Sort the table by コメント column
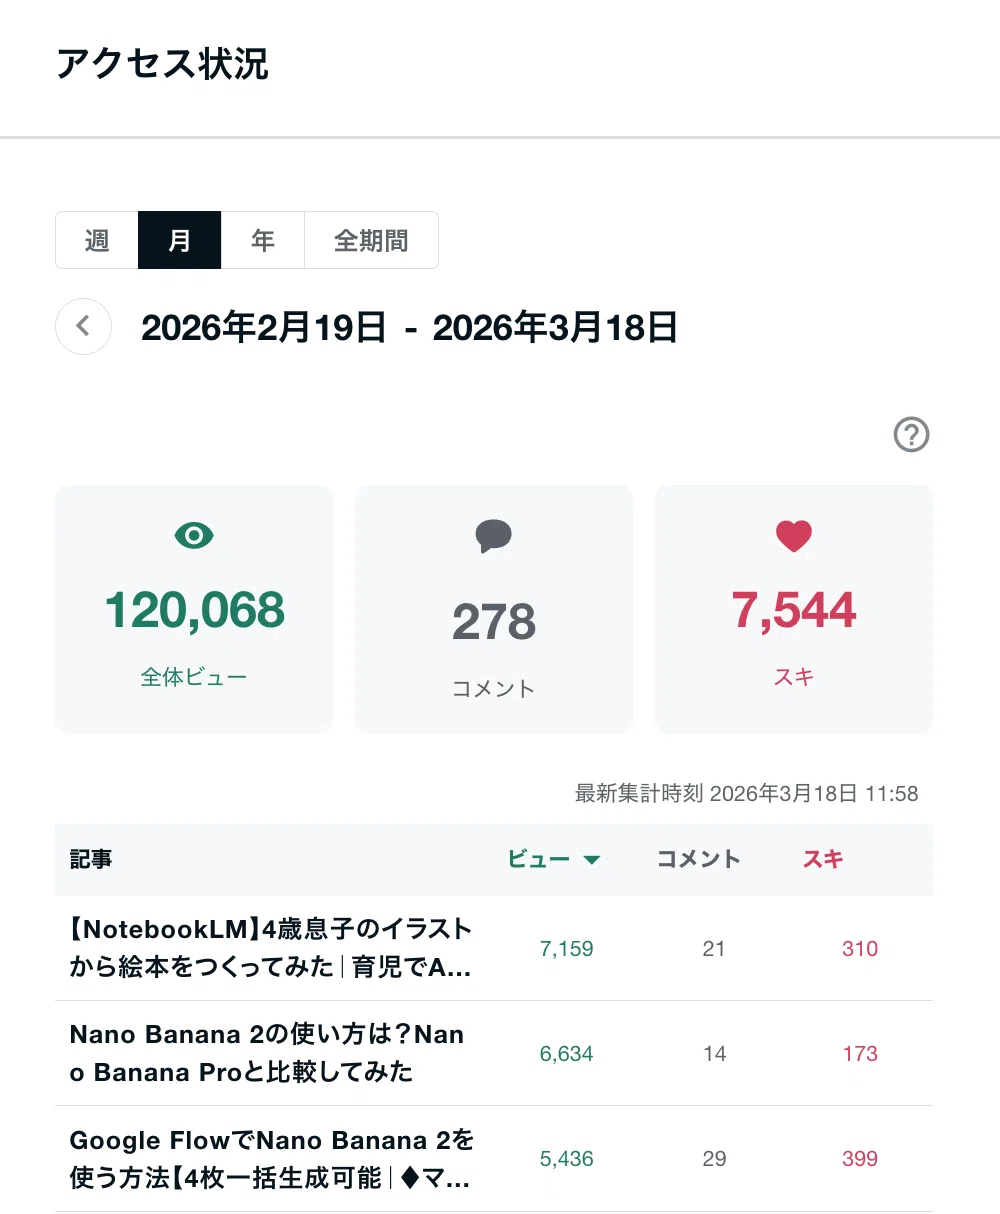 [698, 859]
